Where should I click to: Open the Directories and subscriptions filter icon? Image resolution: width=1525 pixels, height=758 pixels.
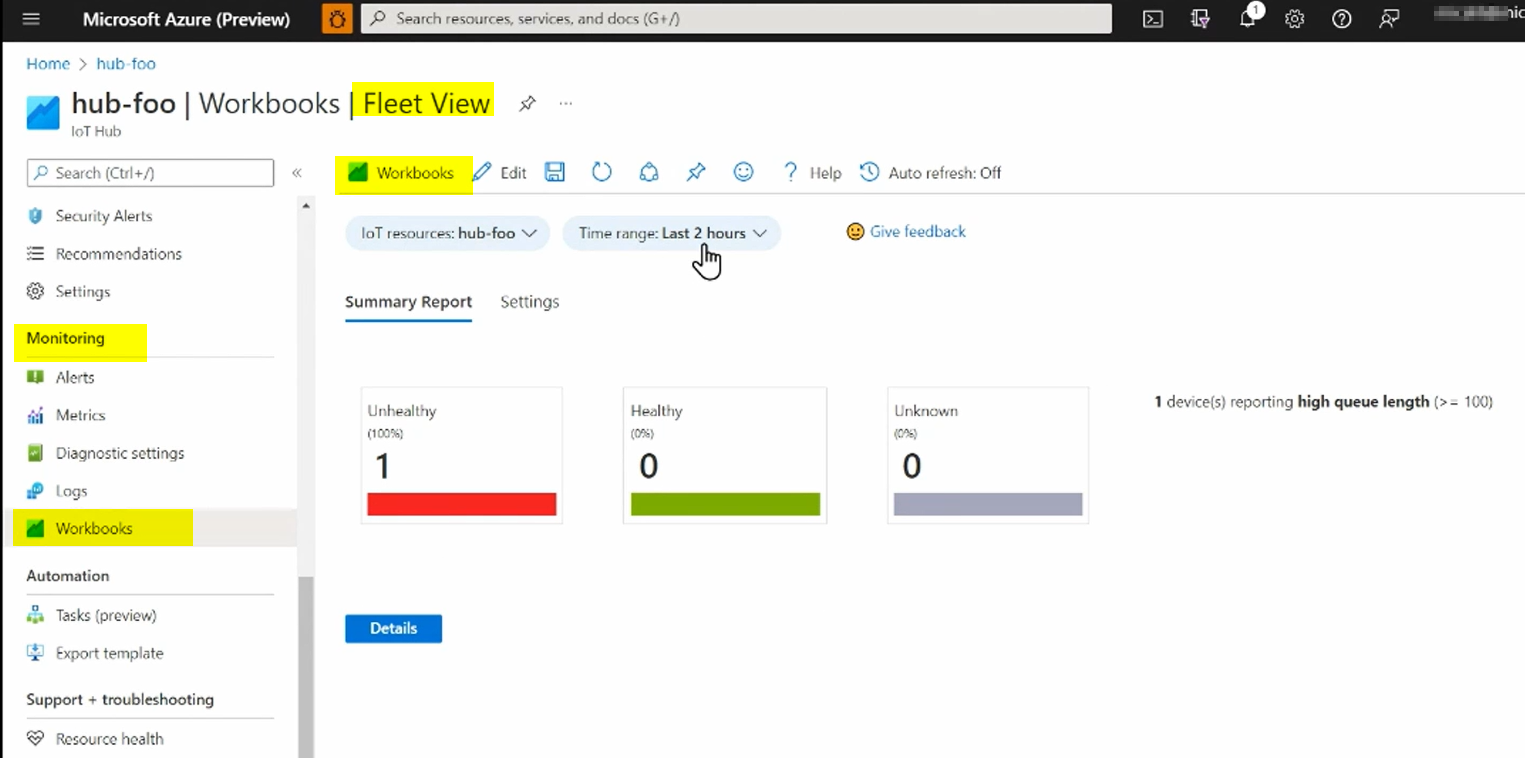click(x=1201, y=19)
